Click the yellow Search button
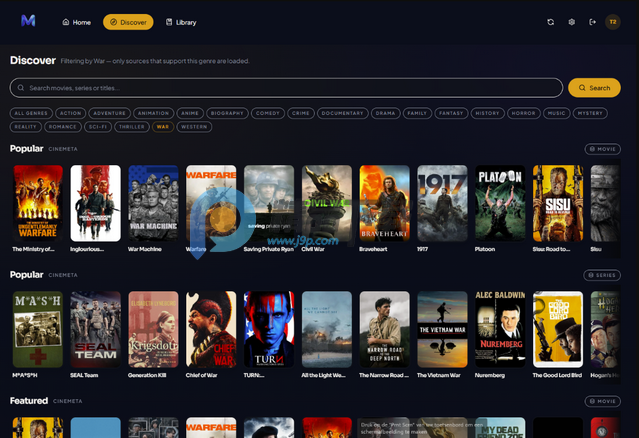 point(594,88)
